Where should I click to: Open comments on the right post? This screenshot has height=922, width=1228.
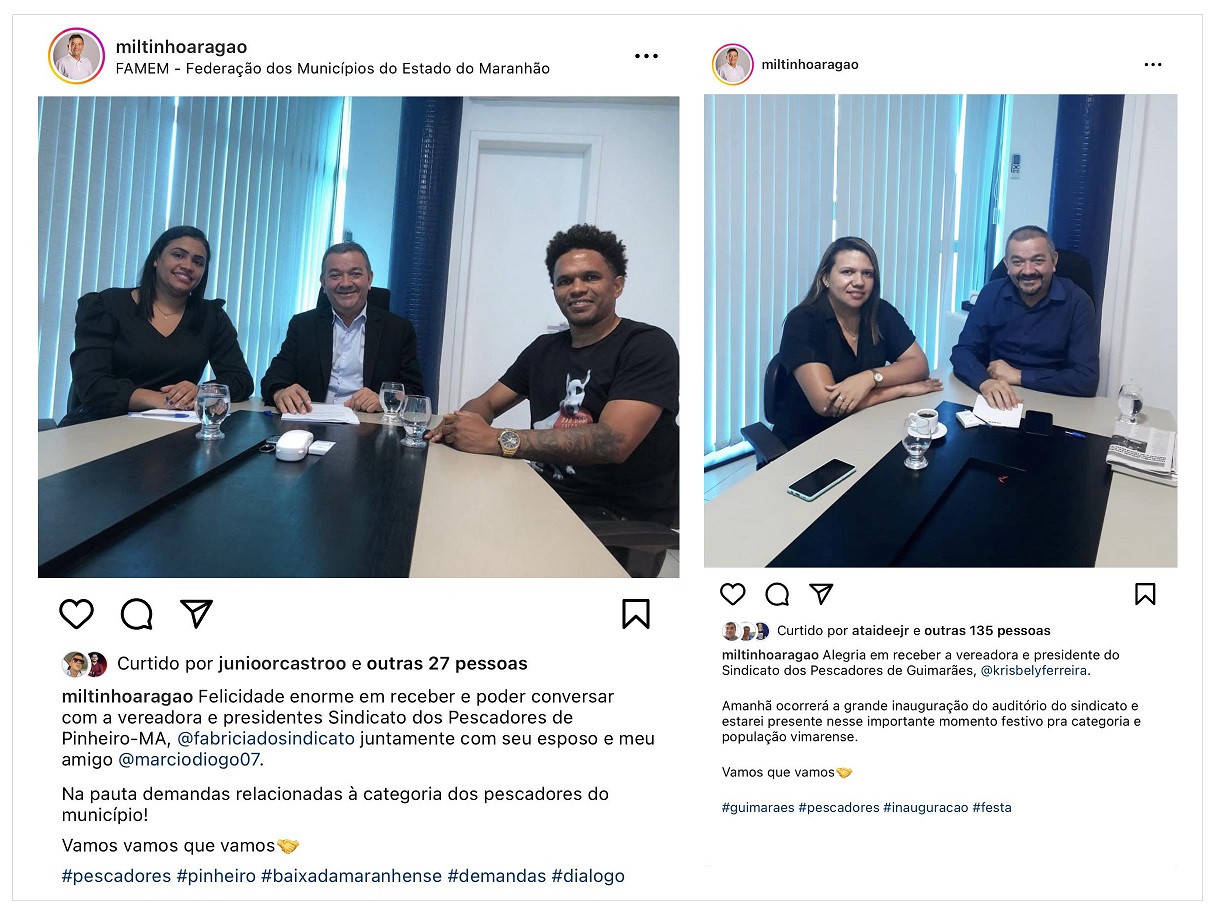(x=777, y=594)
